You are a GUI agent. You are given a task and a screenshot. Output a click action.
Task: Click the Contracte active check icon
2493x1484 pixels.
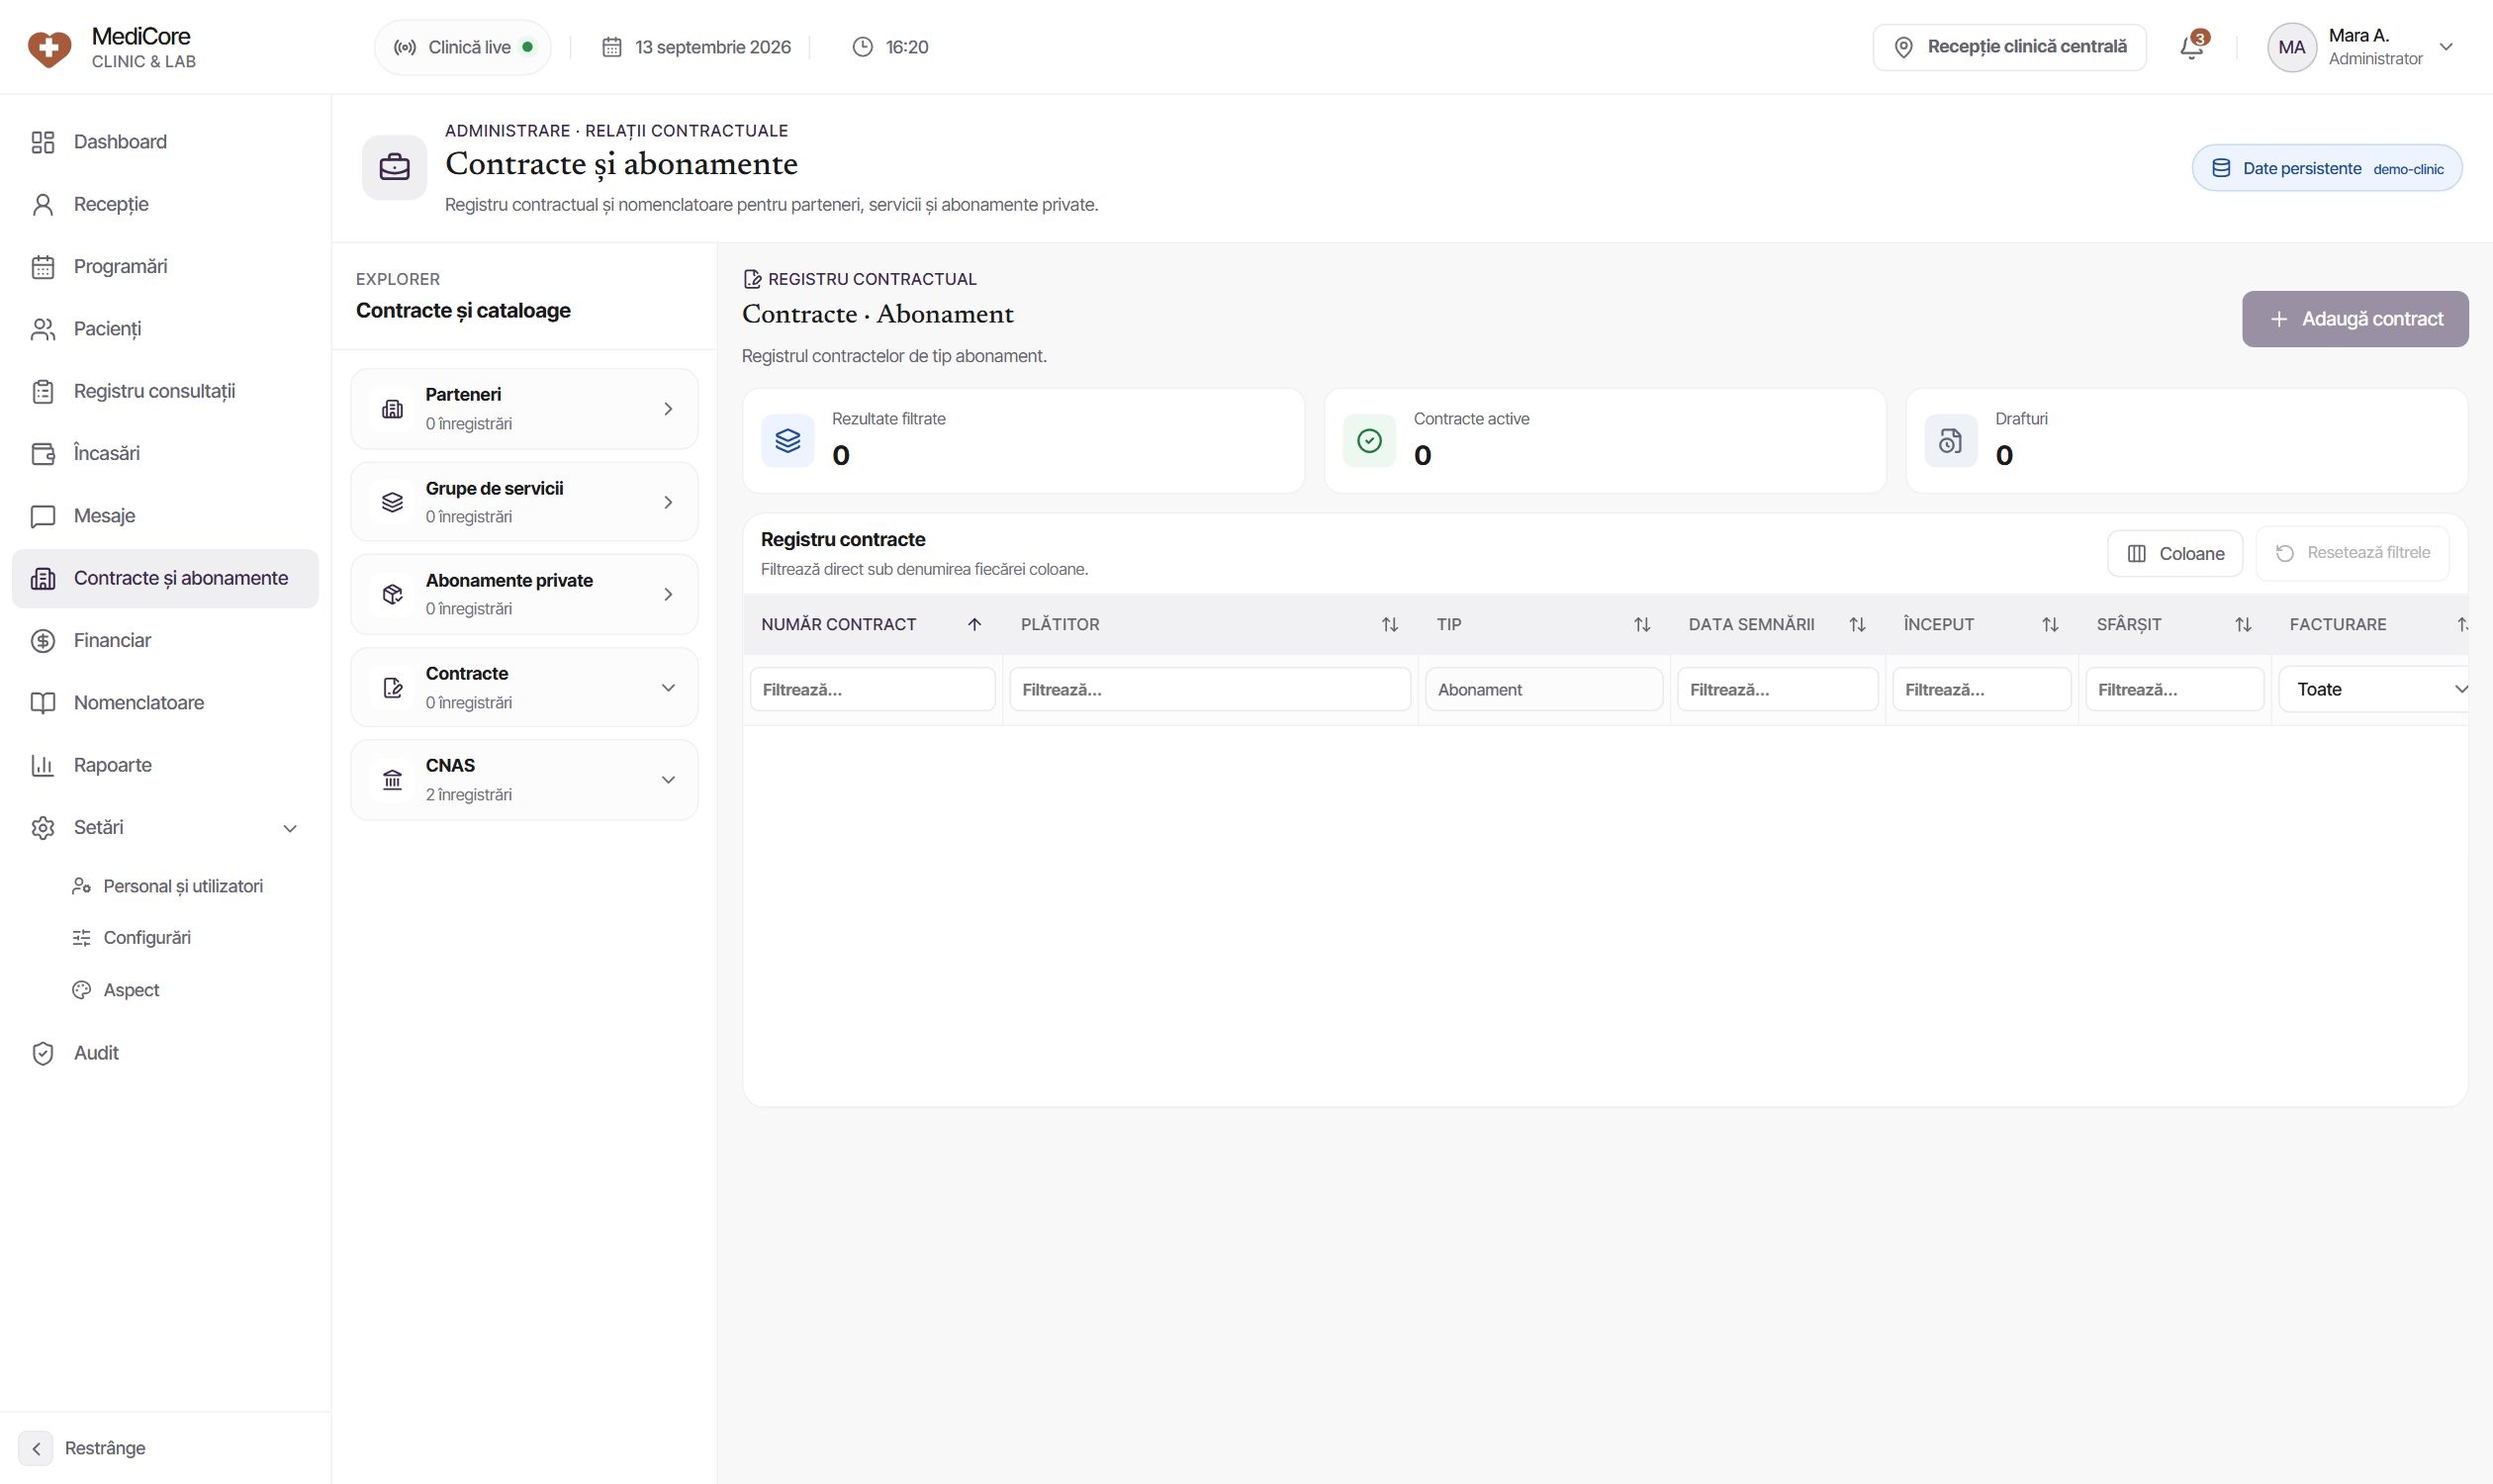point(1369,441)
